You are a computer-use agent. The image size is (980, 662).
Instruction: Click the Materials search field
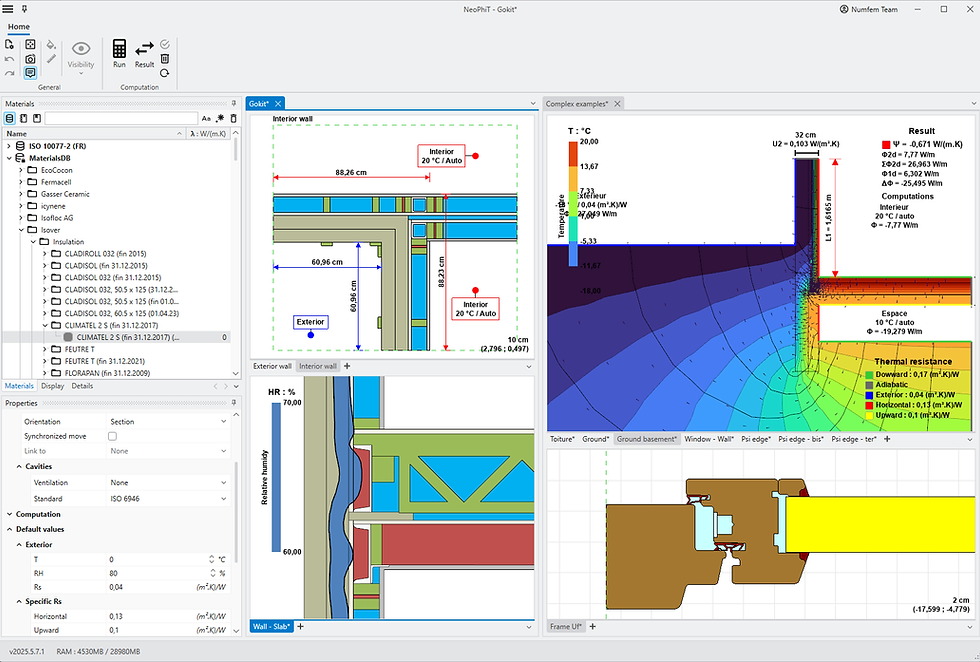pos(121,118)
